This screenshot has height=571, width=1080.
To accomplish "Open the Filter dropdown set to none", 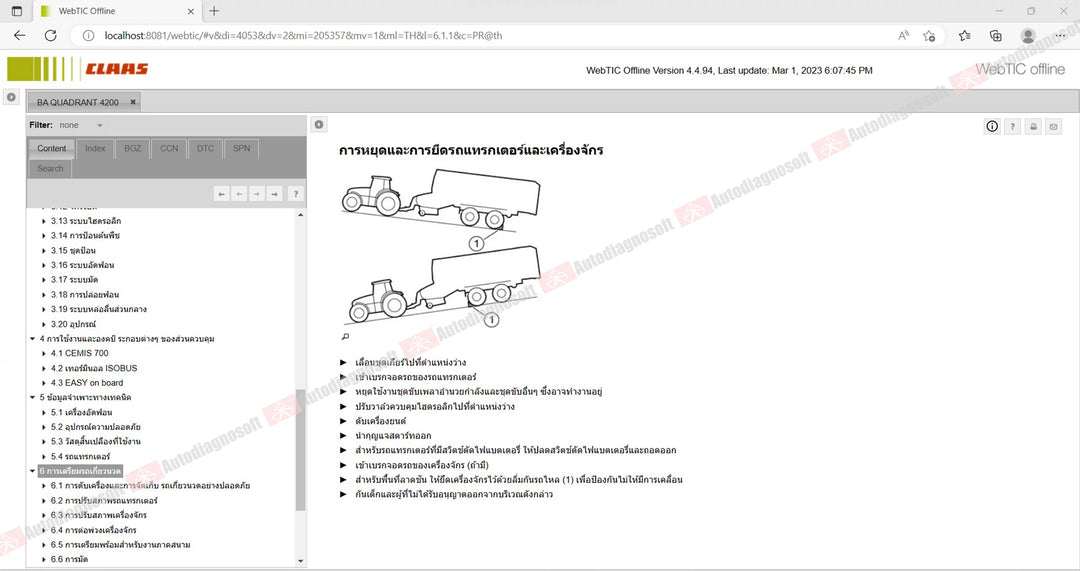I will (81, 125).
